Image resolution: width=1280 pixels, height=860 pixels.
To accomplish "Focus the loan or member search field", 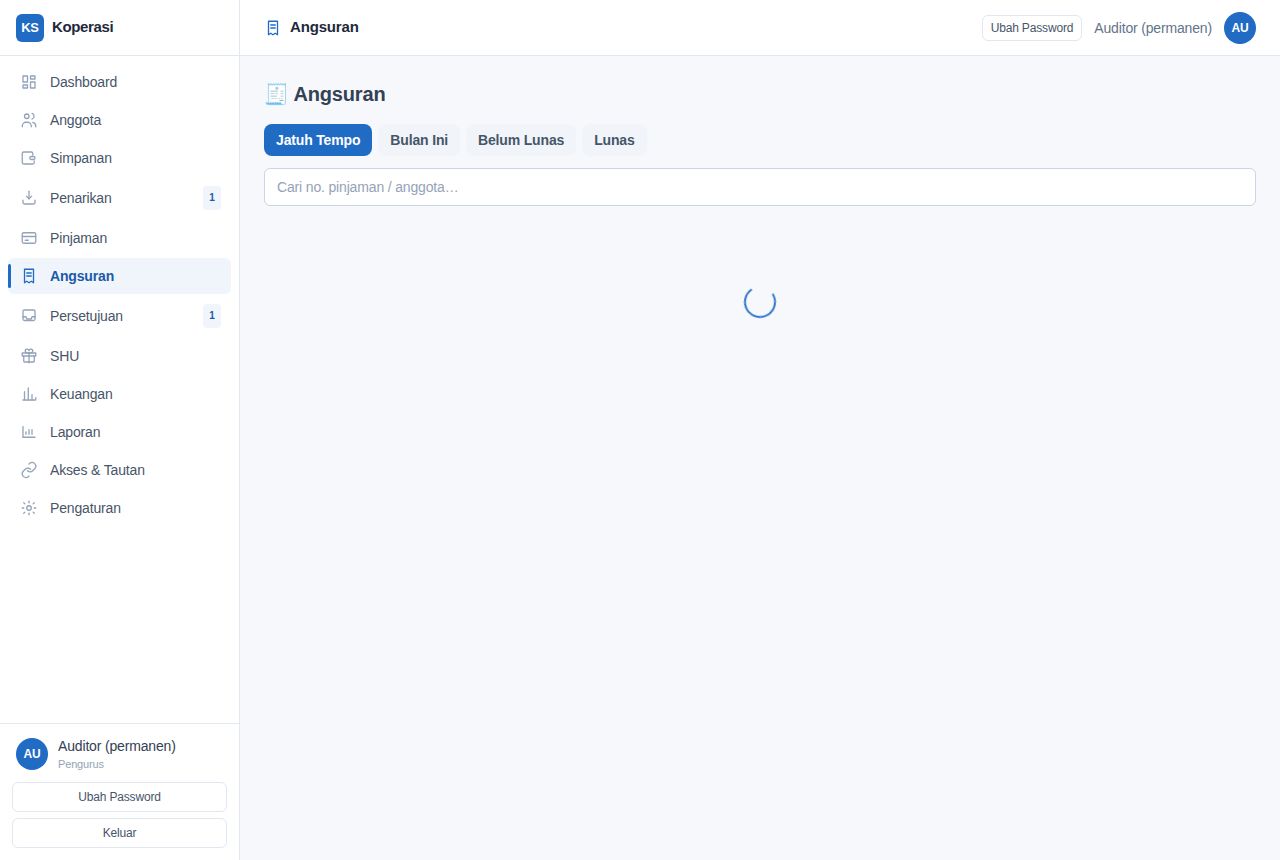I will click(760, 187).
